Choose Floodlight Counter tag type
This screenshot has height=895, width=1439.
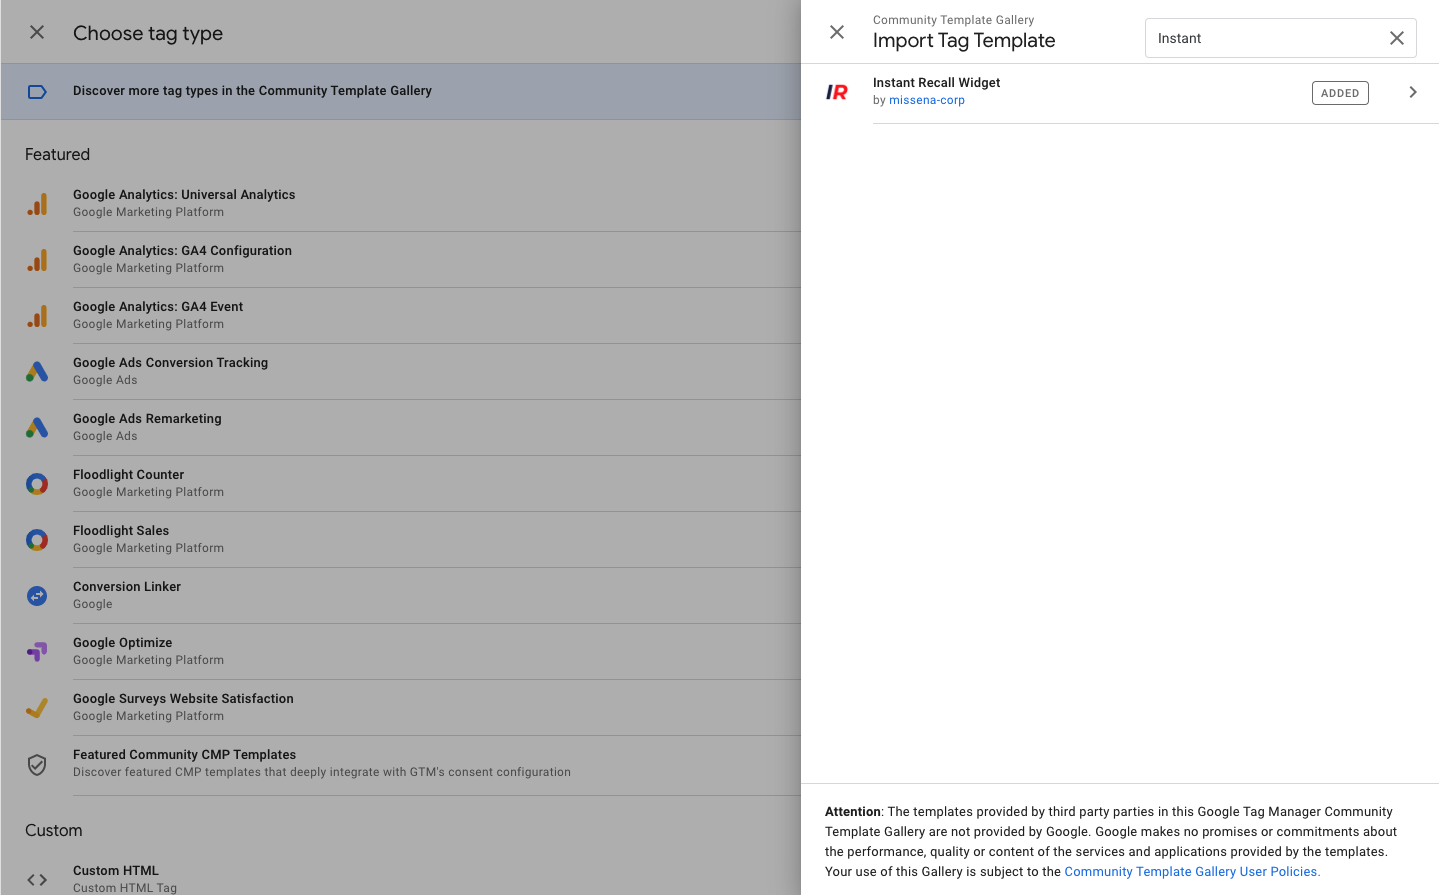point(401,484)
